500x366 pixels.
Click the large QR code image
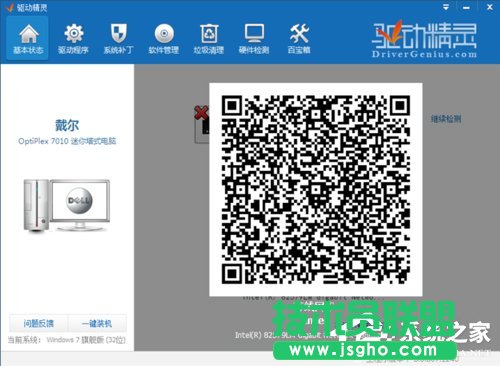(316, 190)
